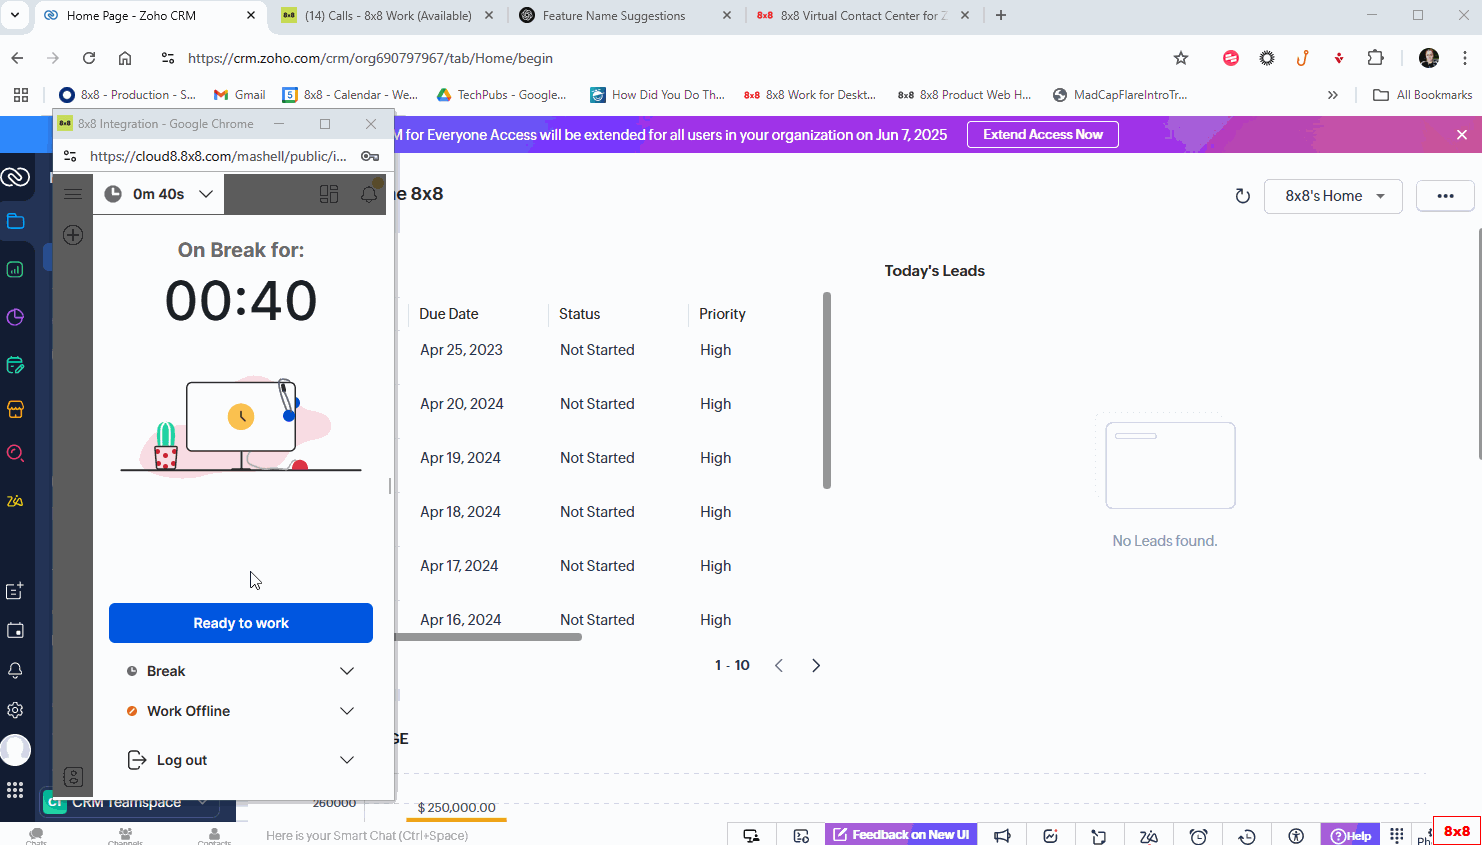Open the Gmail bookmark
The width and height of the screenshot is (1482, 845).
tap(239, 95)
